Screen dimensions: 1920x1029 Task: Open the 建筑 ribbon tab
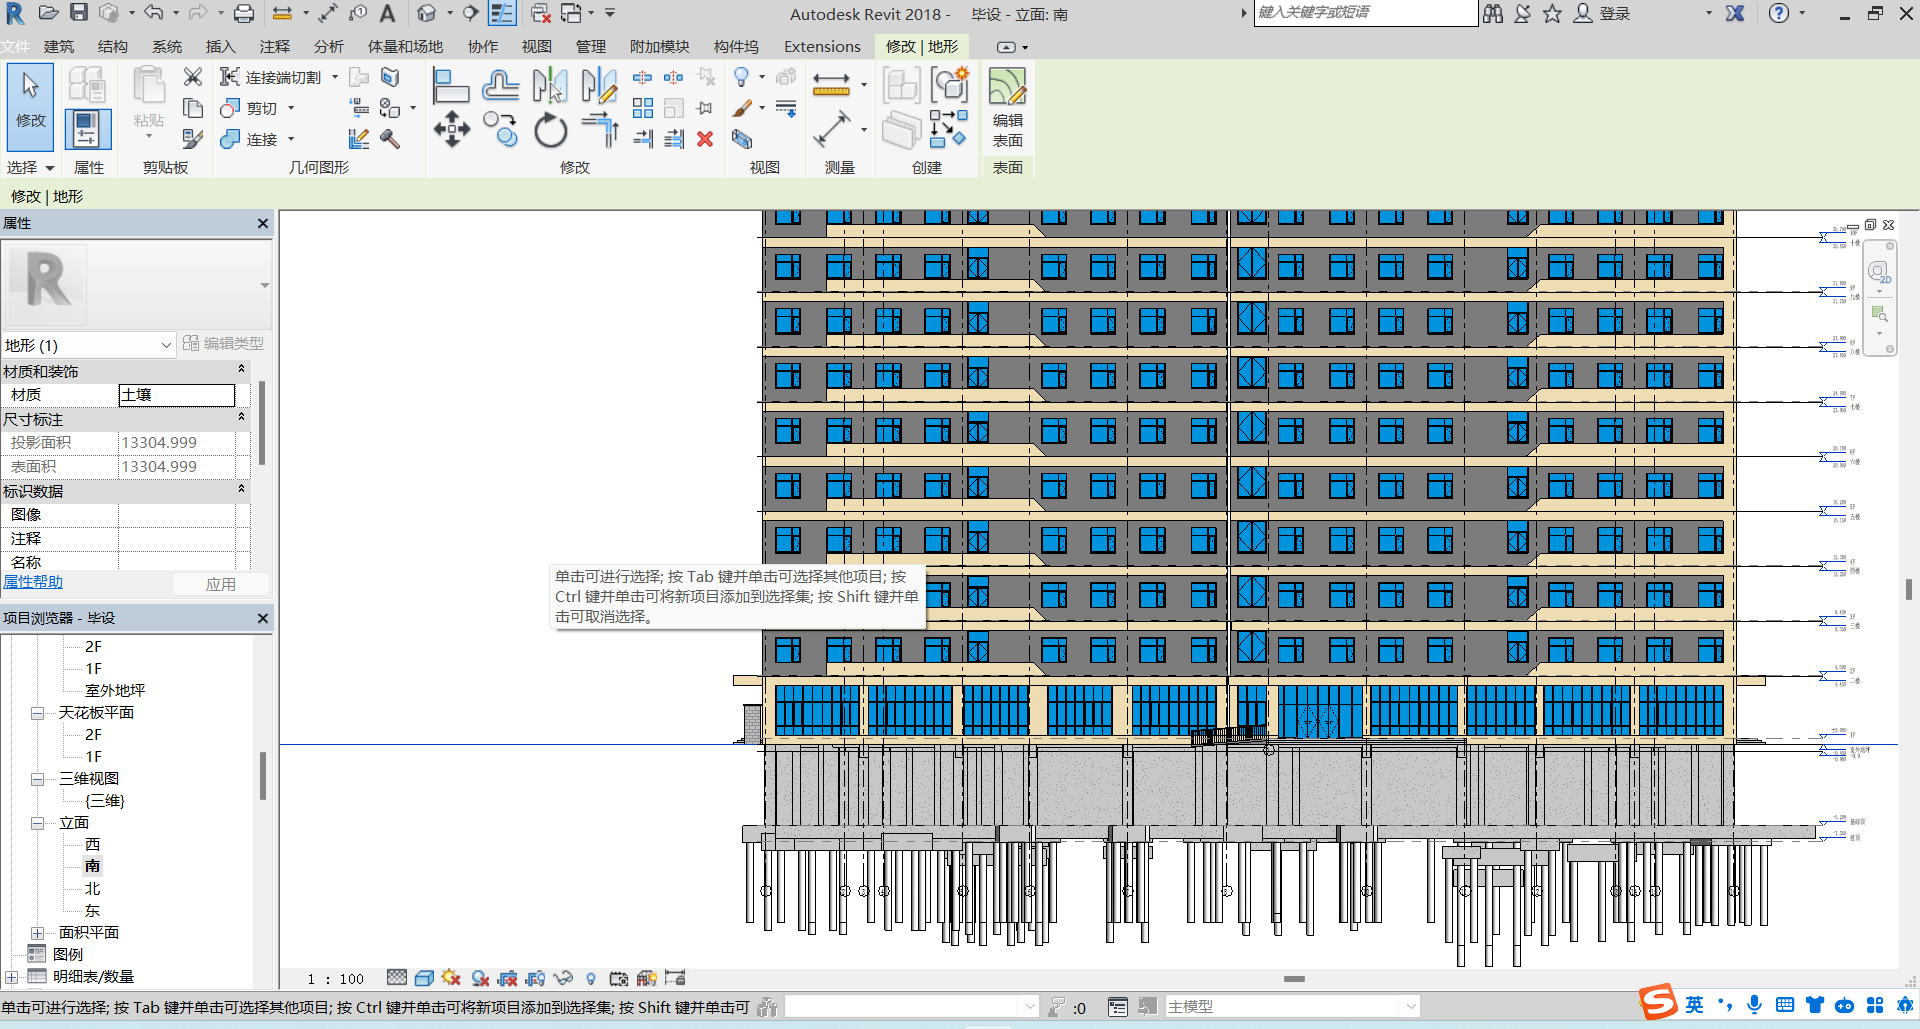[x=59, y=46]
